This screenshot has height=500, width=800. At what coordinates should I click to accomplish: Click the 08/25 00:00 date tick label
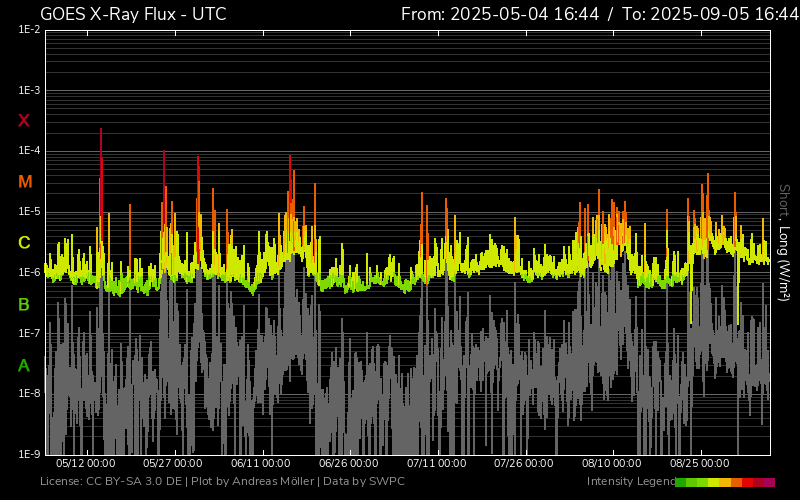pos(700,464)
